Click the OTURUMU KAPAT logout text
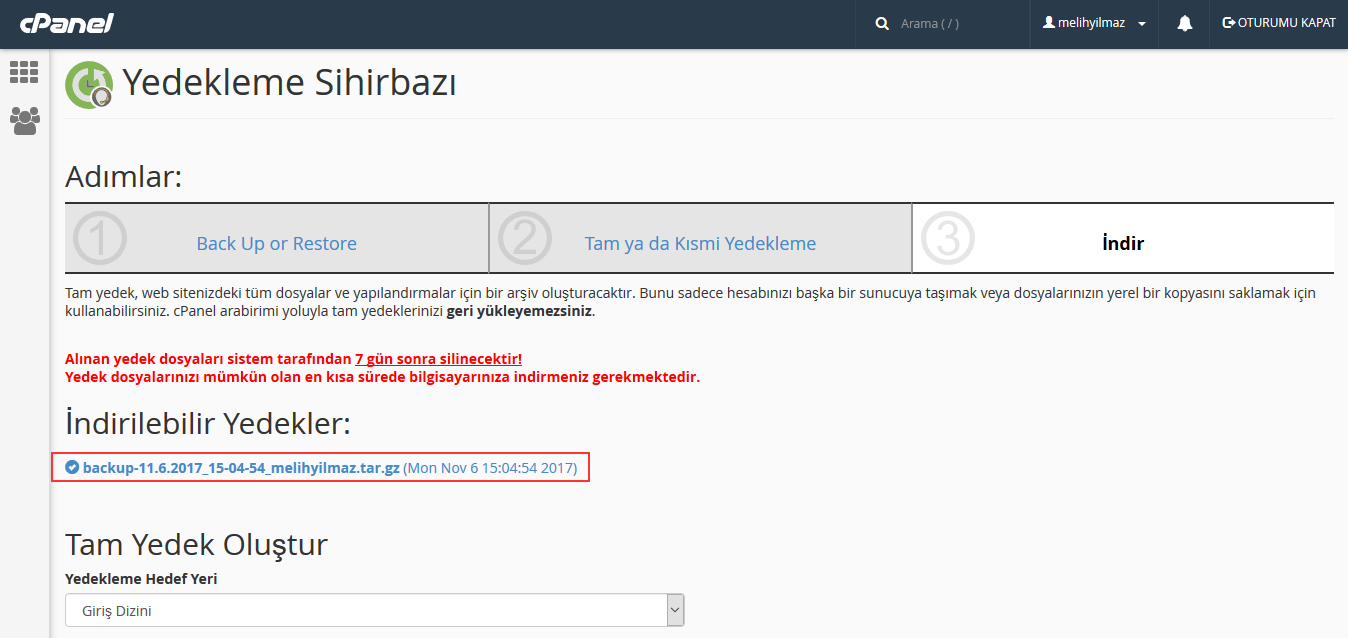The width and height of the screenshot is (1348, 638). [x=1286, y=23]
